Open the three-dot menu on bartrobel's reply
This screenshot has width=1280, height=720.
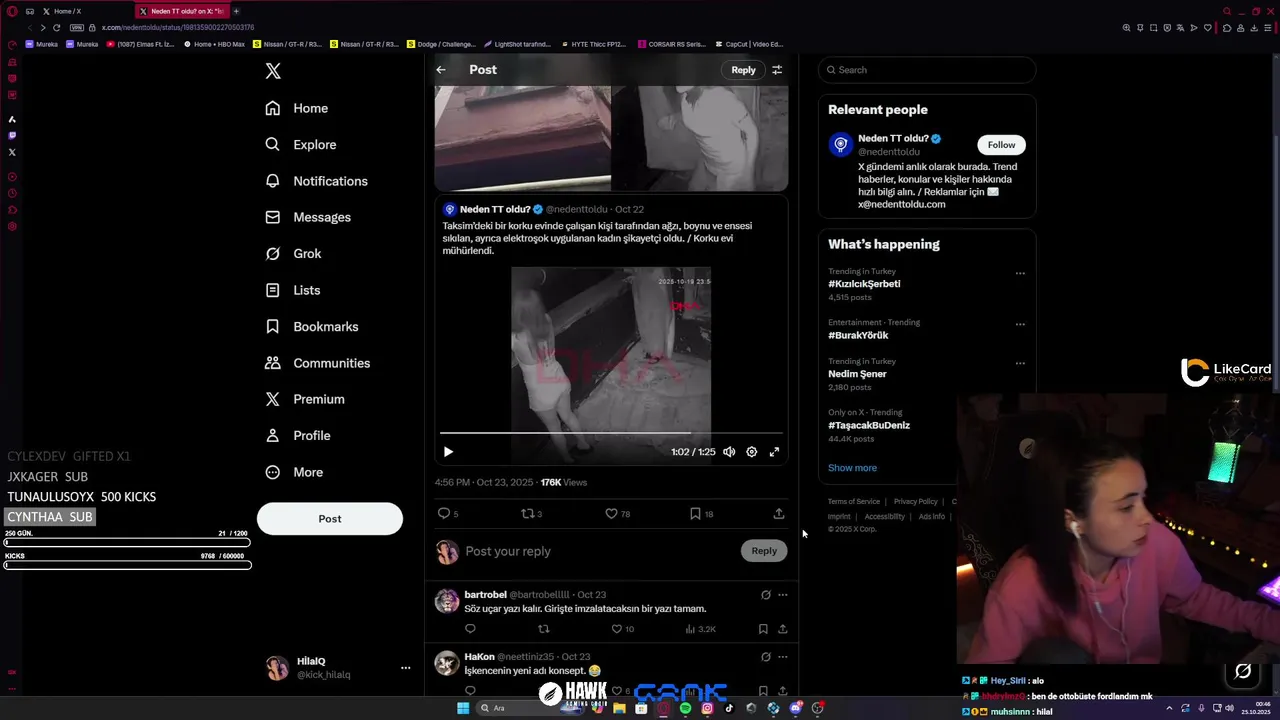click(x=783, y=595)
